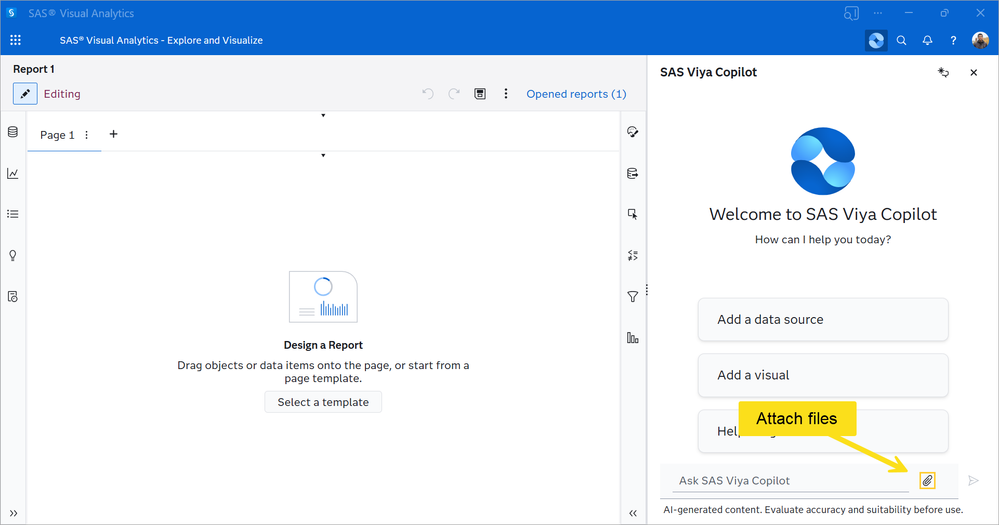
Task: Expand the left sidebar with double chevron
Action: (x=13, y=513)
